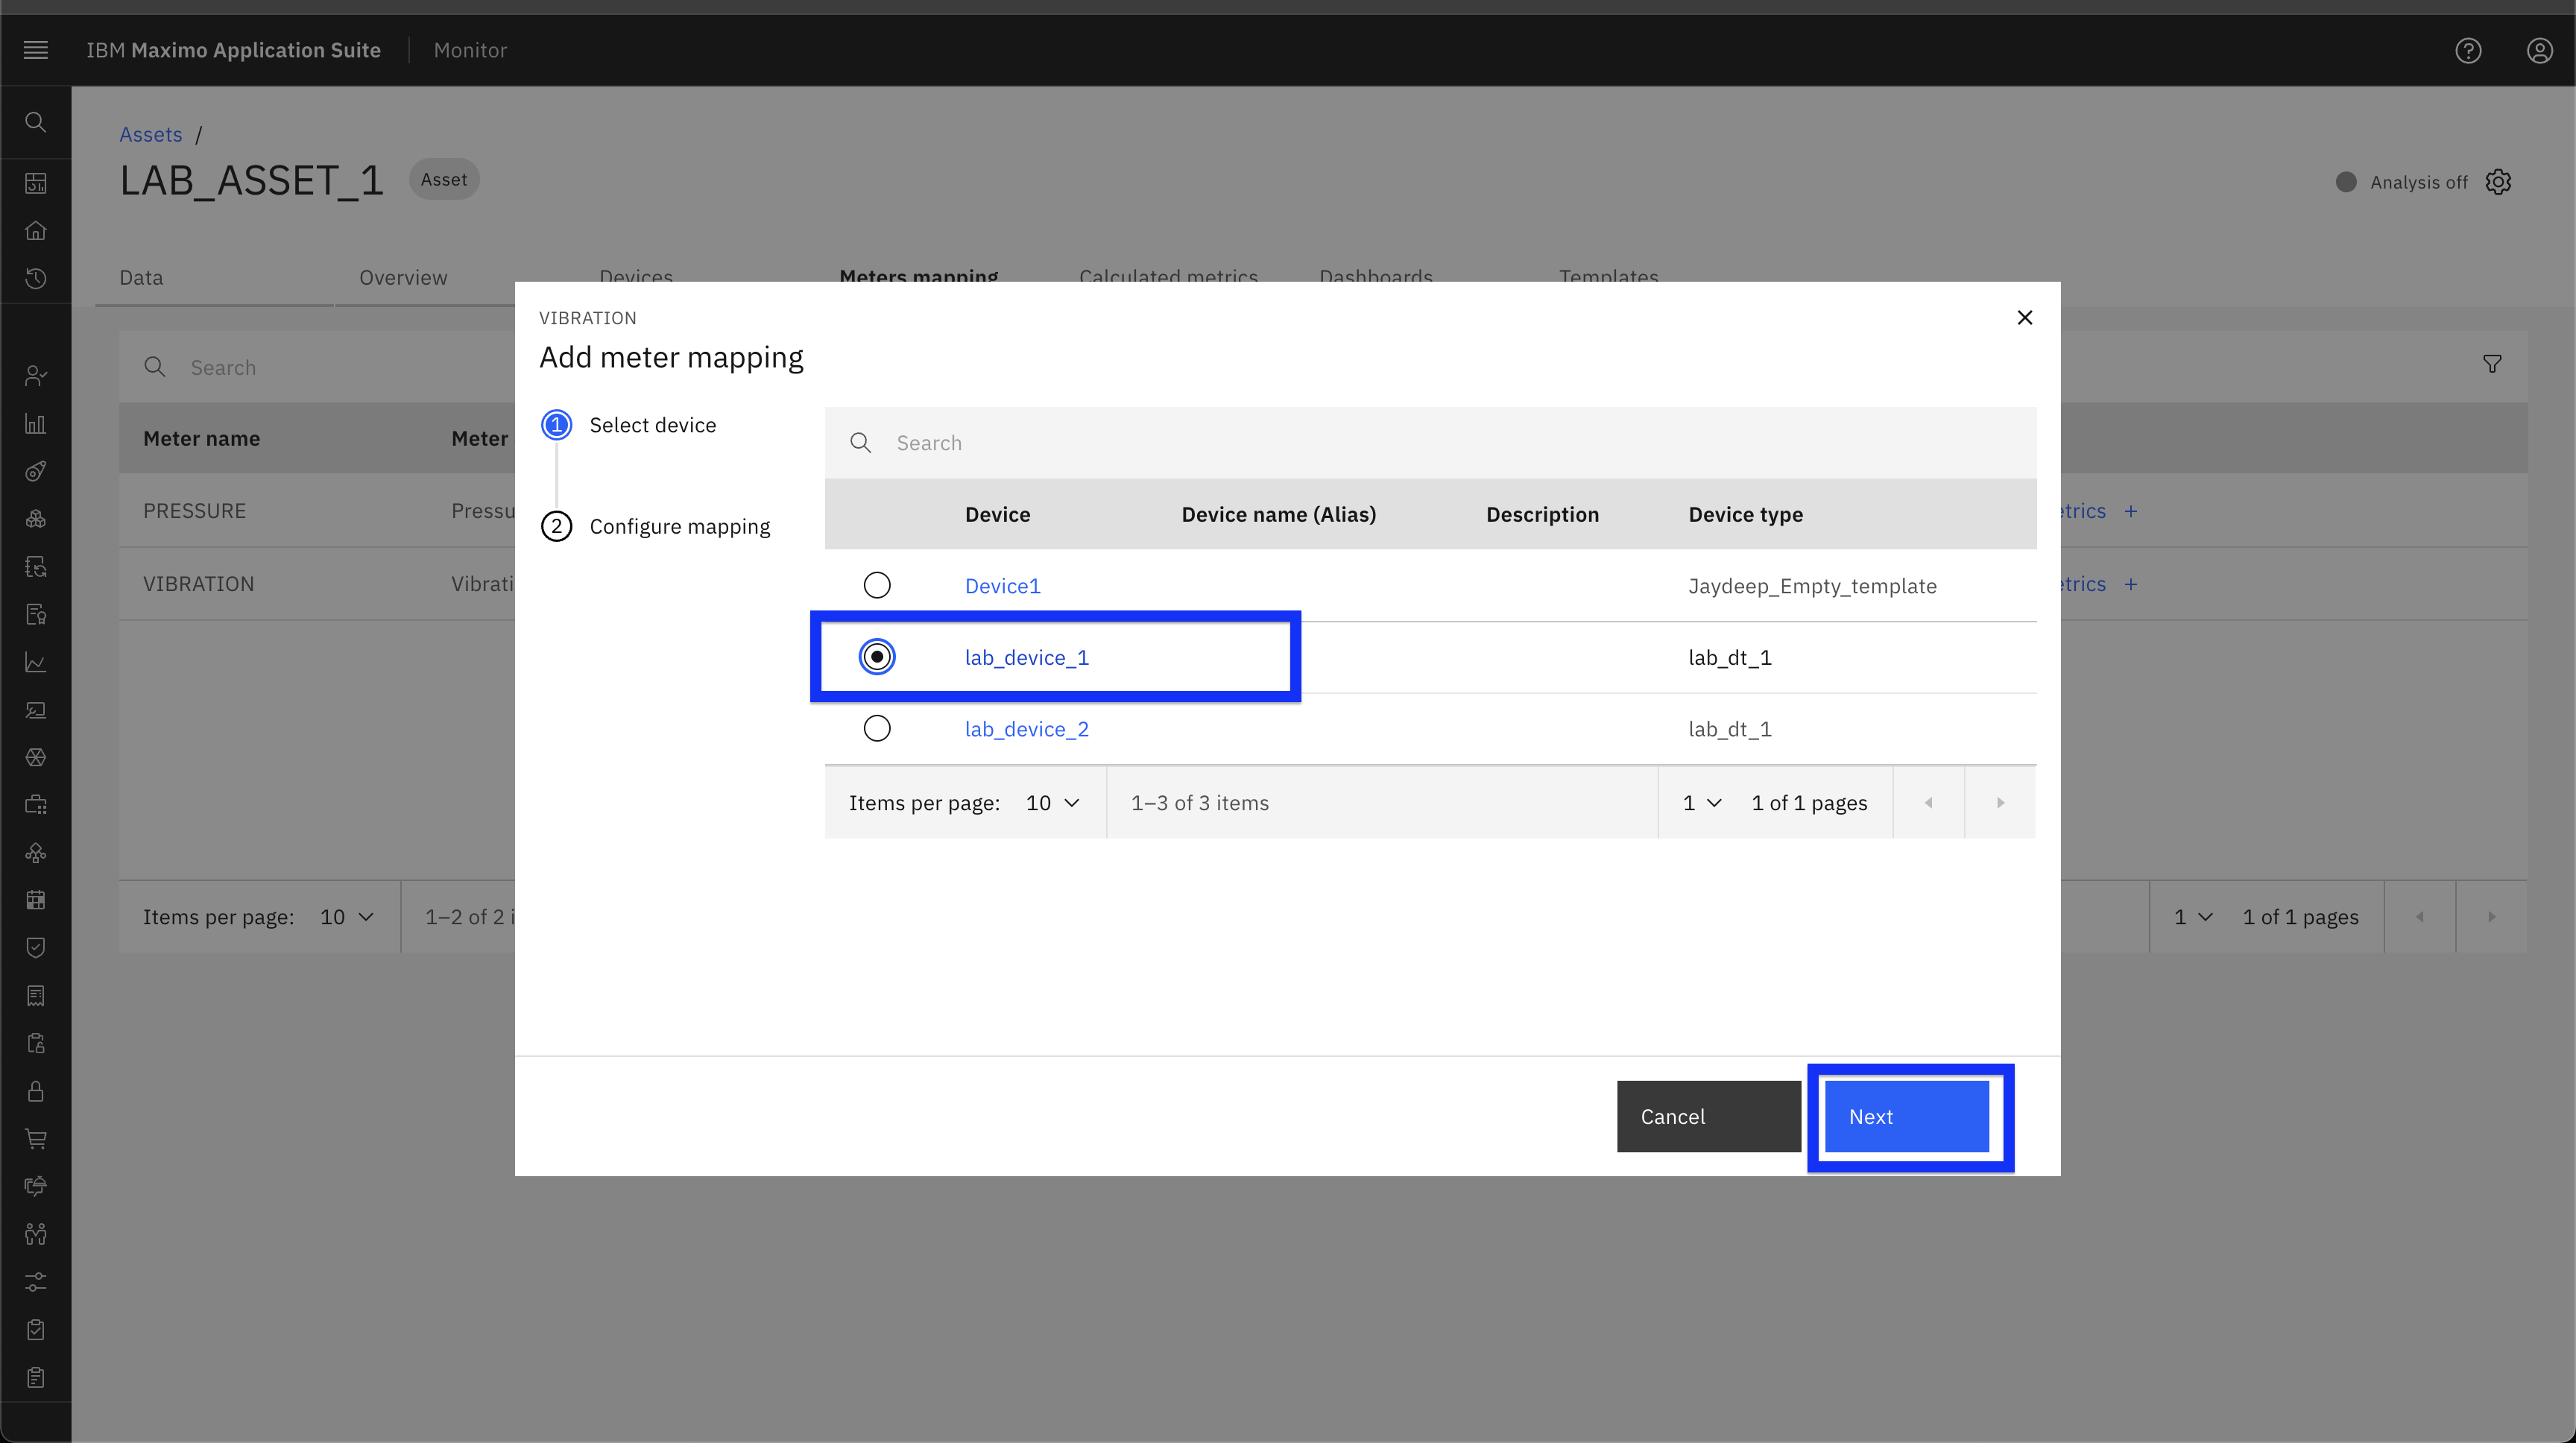Click plus icon in VIBRATION row
2576x1443 pixels.
pyautogui.click(x=2131, y=584)
